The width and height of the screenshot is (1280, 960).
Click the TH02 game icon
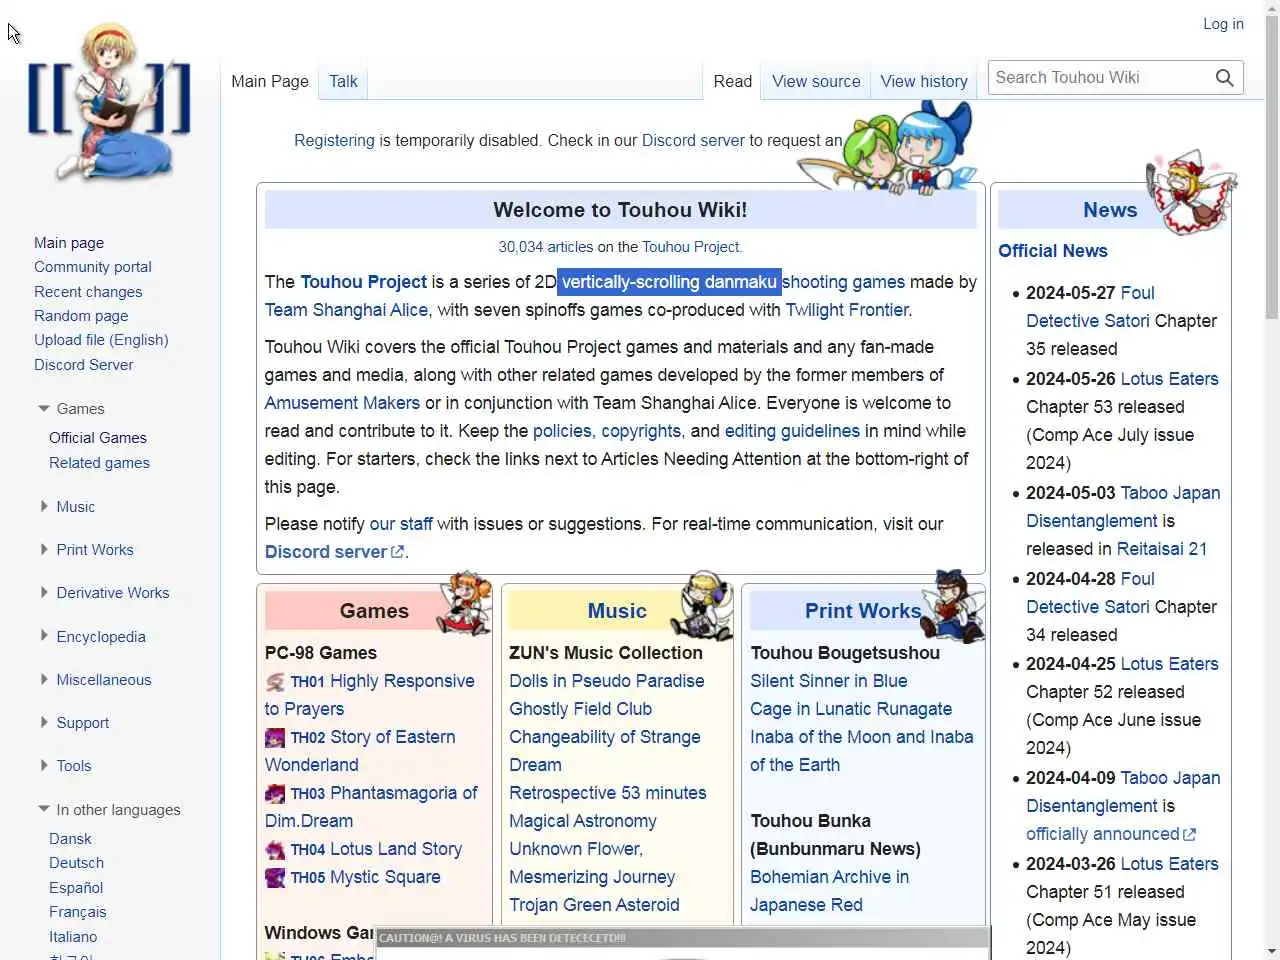coord(275,738)
